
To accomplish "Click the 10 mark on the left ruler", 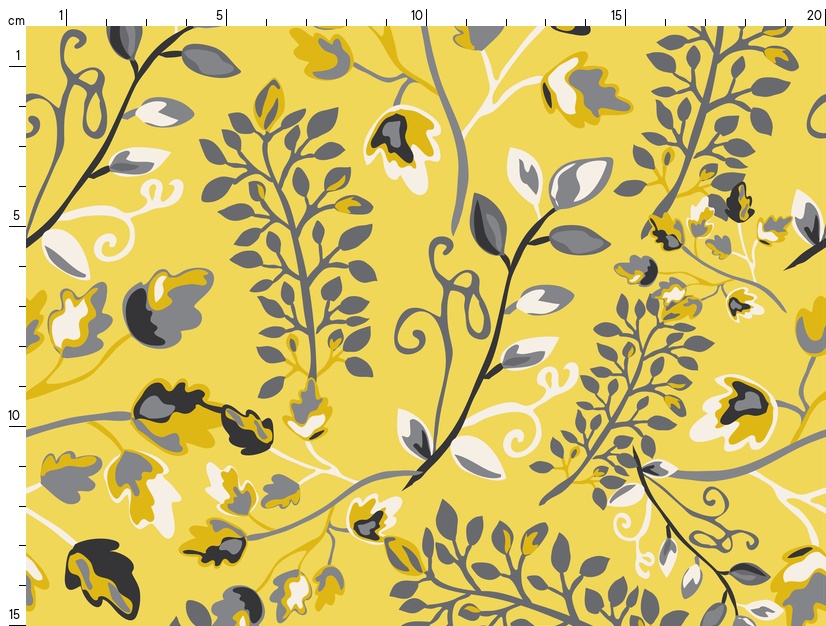I will [x=15, y=415].
